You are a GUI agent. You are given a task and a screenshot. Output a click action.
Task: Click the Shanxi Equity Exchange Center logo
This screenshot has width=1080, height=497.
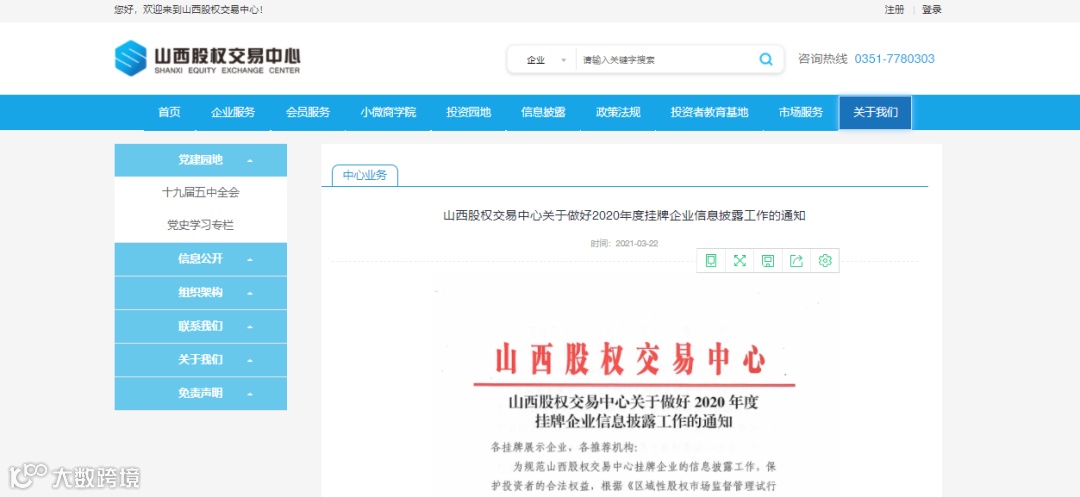point(207,58)
